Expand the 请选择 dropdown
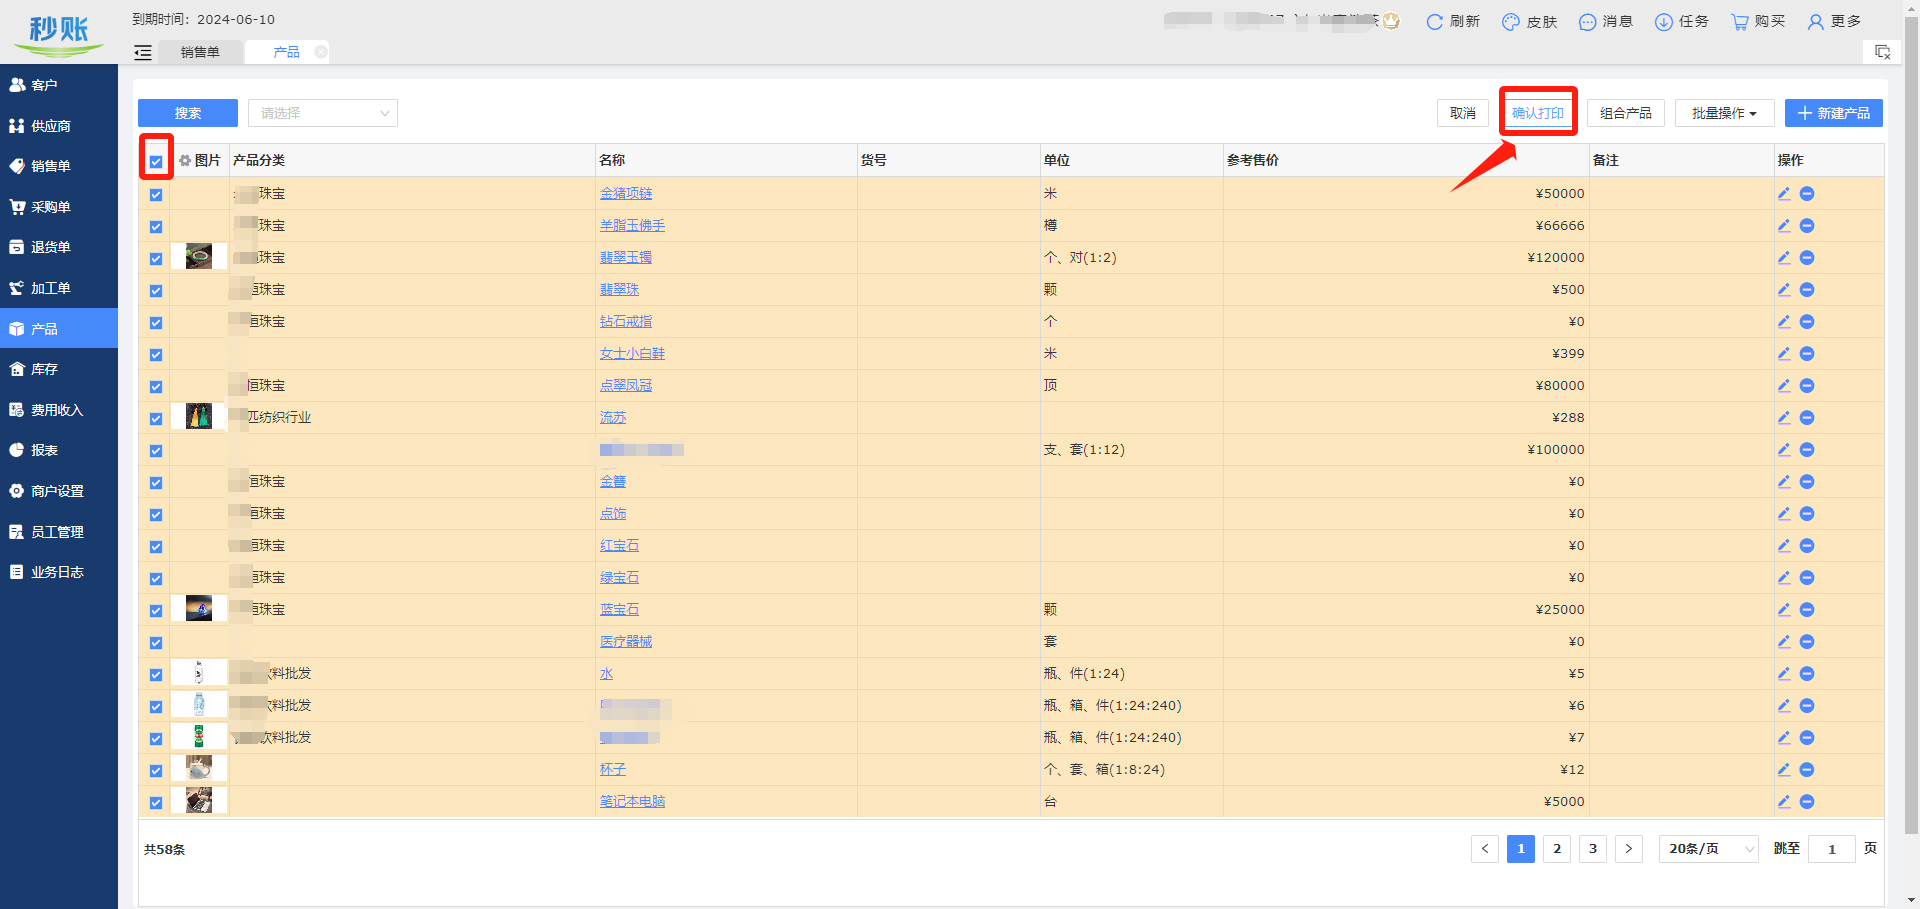 point(322,114)
